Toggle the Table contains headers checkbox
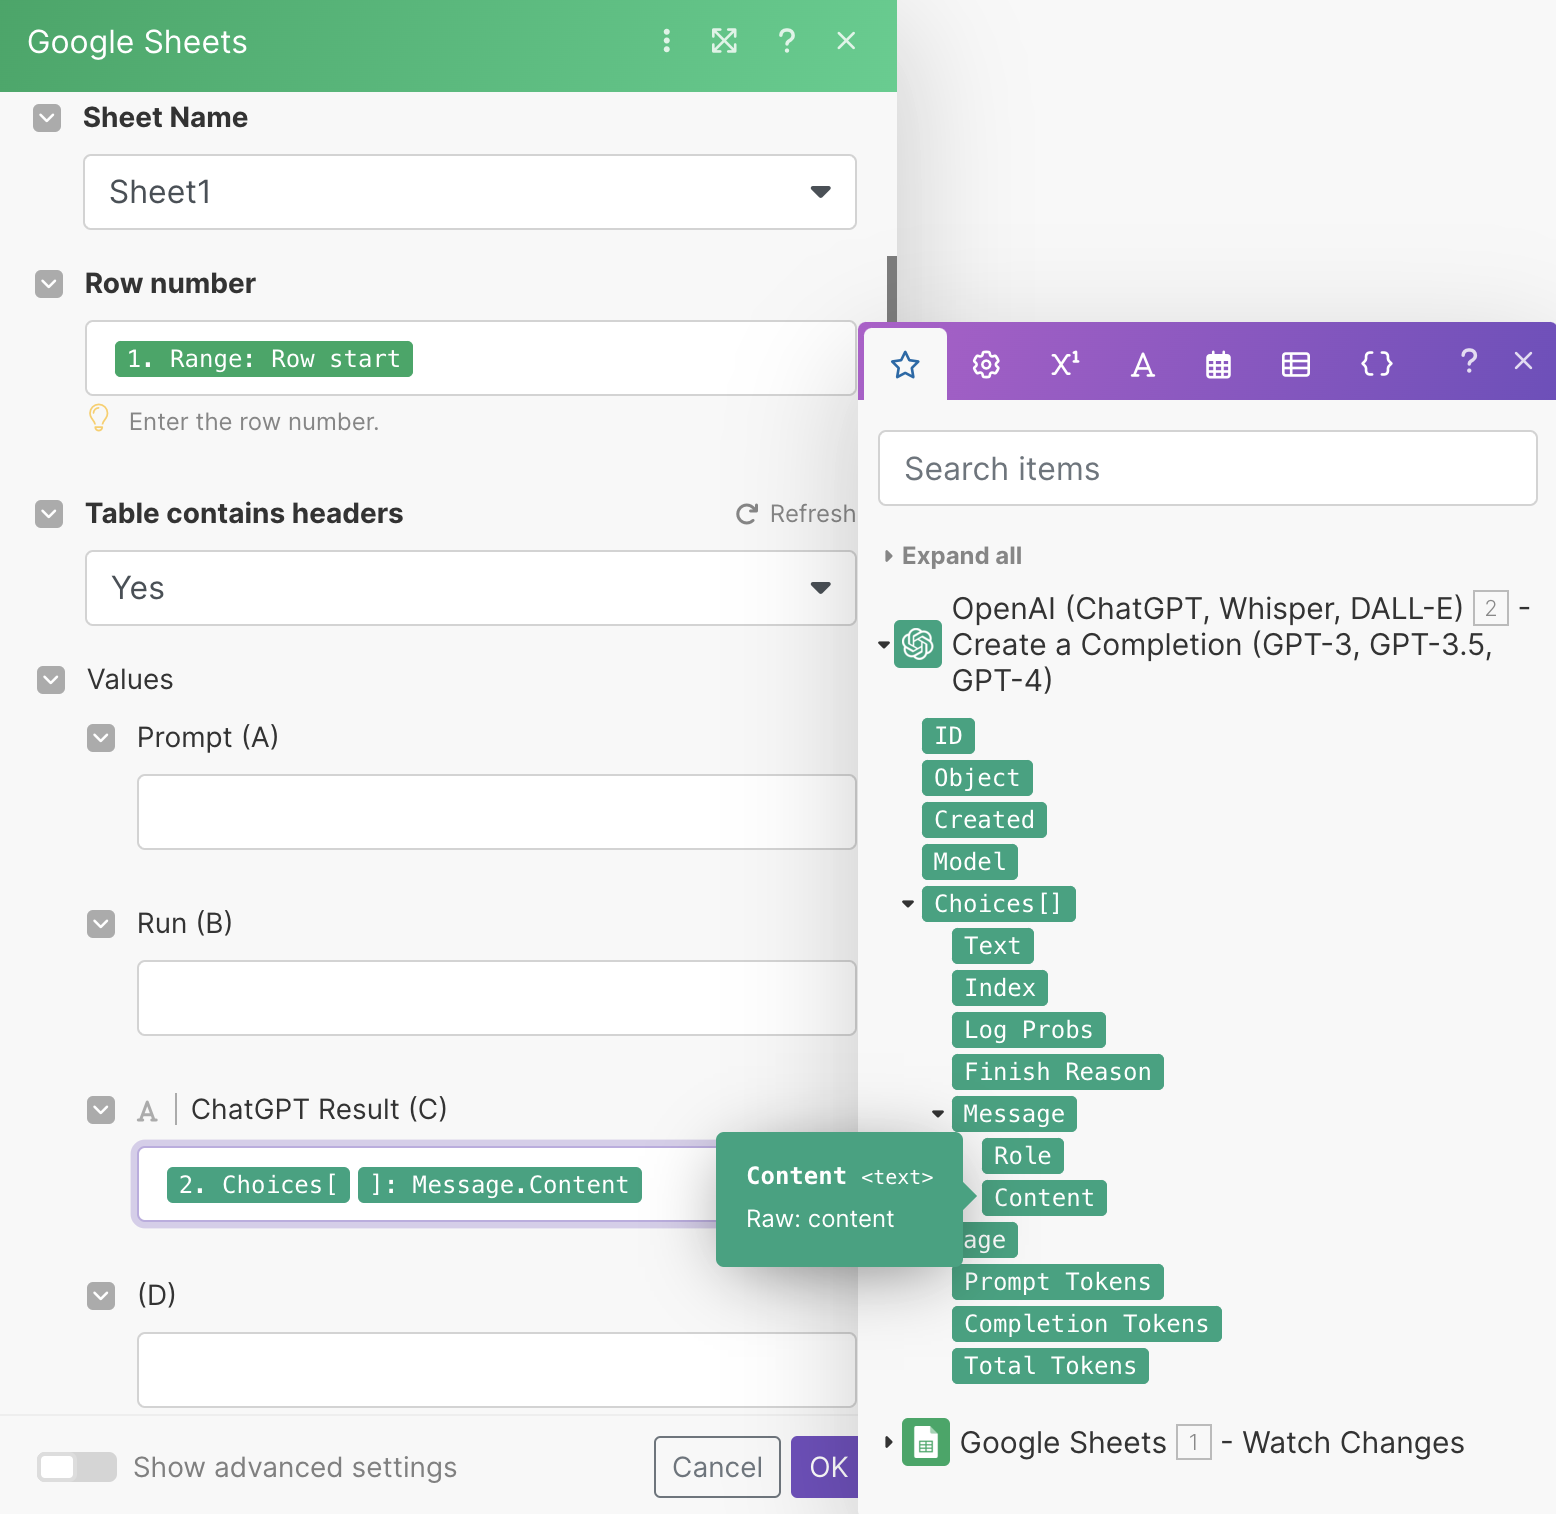The height and width of the screenshot is (1514, 1556). (x=49, y=514)
